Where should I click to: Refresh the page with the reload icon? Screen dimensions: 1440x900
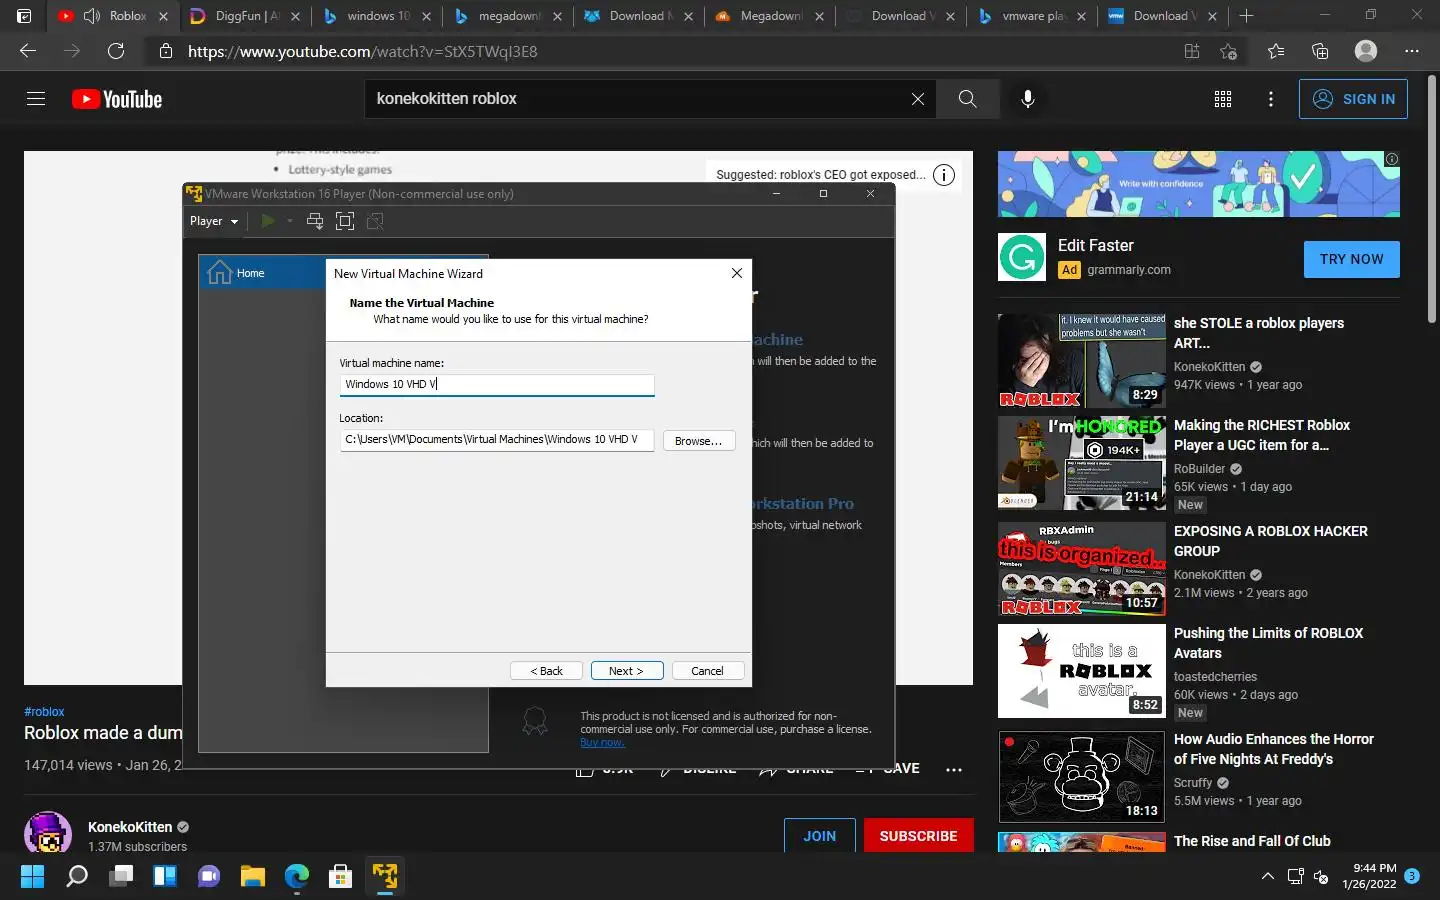[116, 51]
